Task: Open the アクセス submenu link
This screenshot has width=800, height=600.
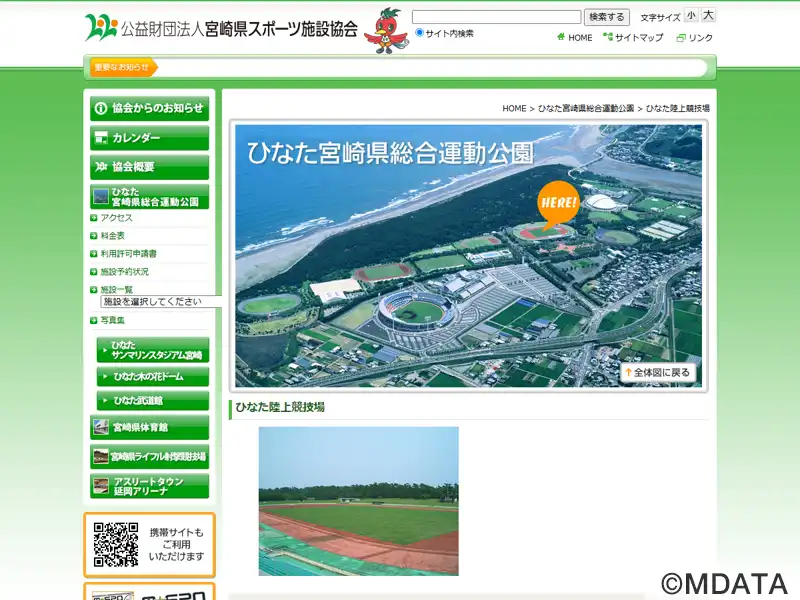Action: point(116,218)
